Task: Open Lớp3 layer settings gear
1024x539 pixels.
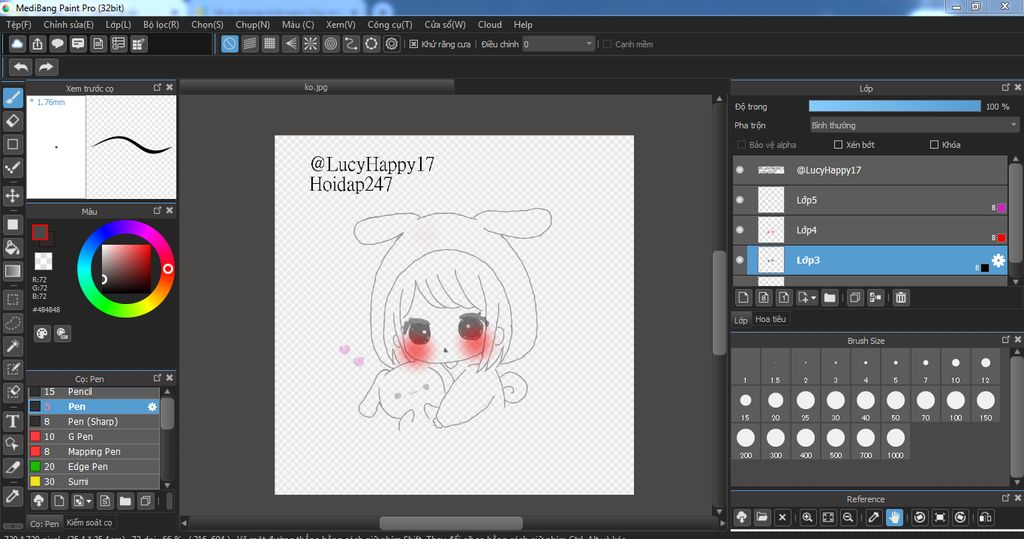Action: coord(998,261)
